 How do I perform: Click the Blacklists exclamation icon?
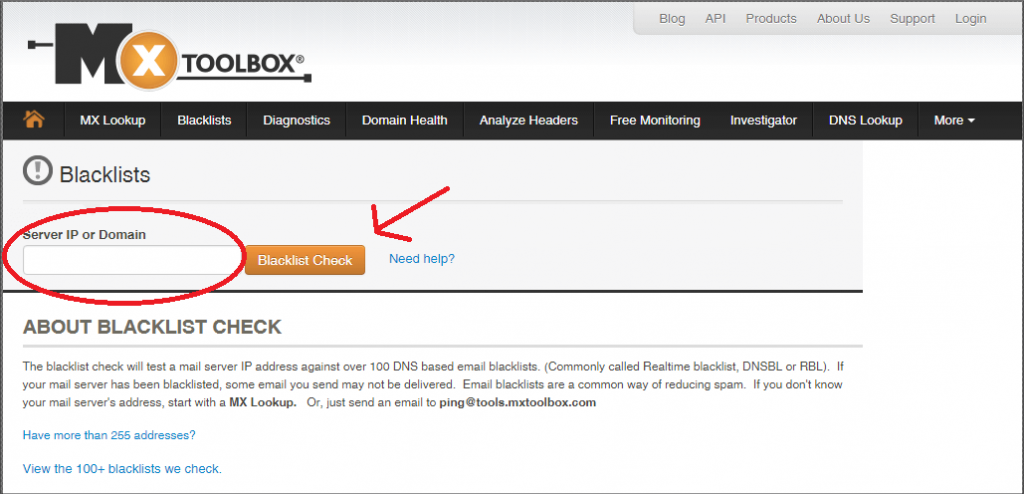tap(37, 172)
